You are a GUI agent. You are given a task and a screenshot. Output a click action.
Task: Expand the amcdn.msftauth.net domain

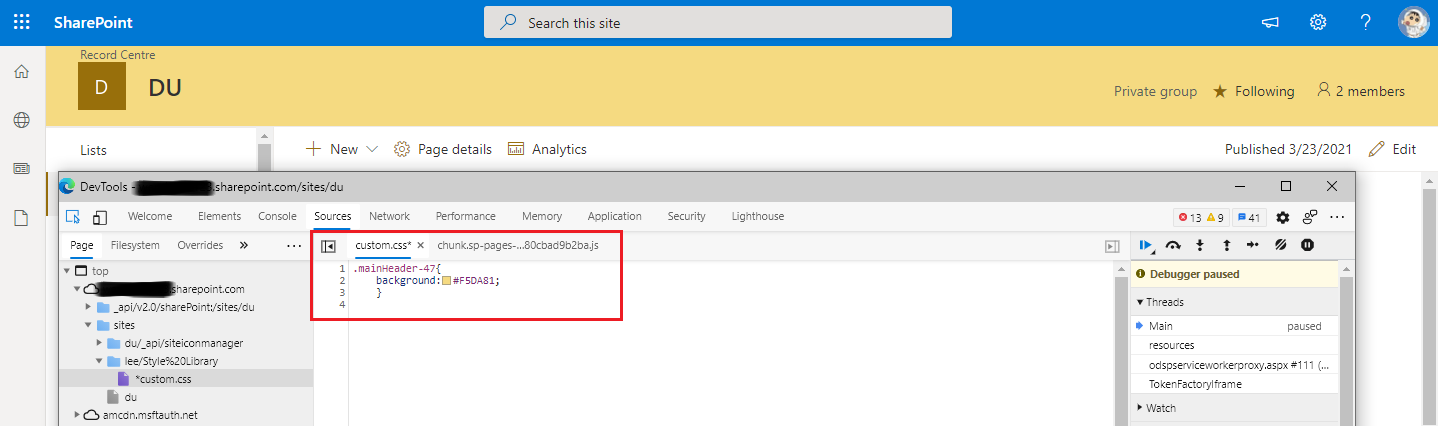(x=78, y=415)
